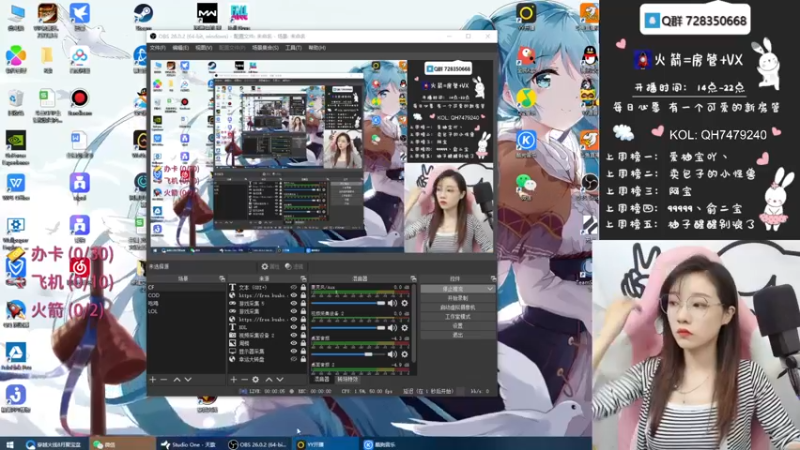The height and width of the screenshot is (450, 800).
Task: Switch to the scene transitions tab
Action: tap(347, 380)
